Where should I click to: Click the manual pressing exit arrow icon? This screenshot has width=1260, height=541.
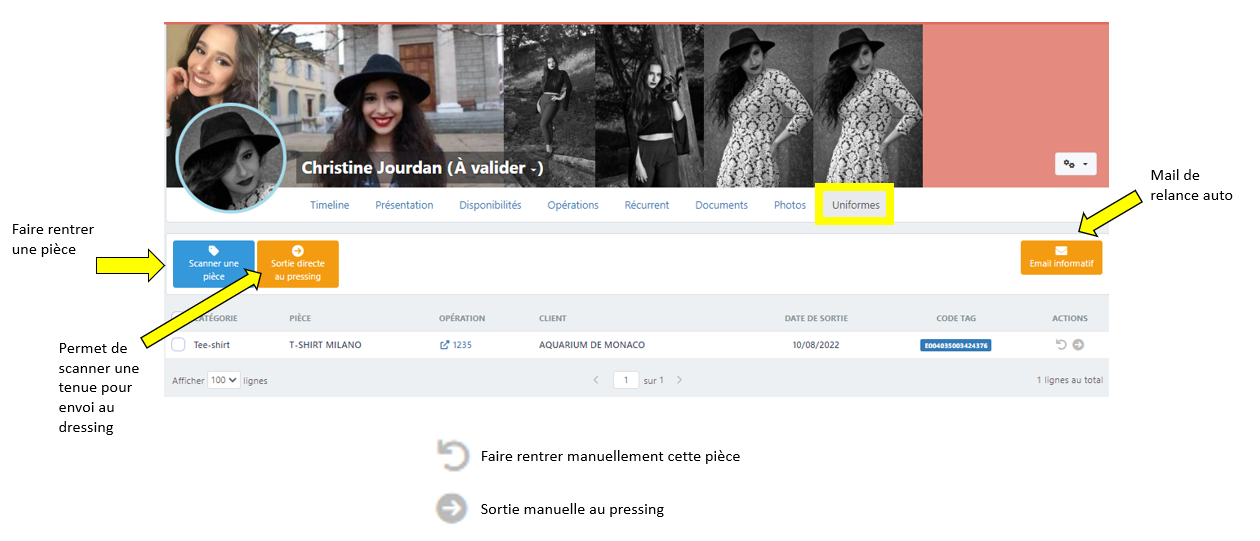tap(1078, 345)
